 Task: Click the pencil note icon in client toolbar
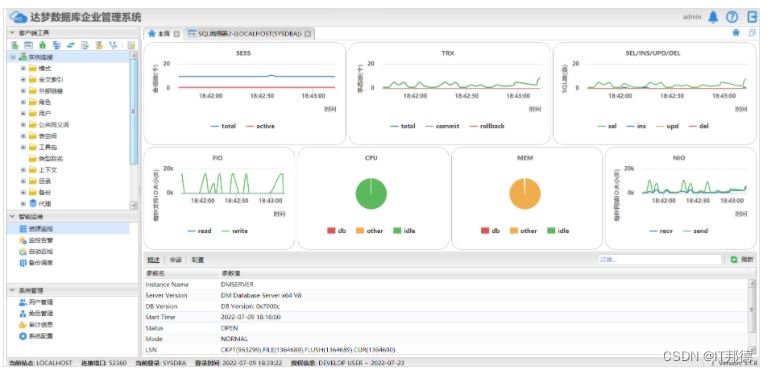(131, 45)
